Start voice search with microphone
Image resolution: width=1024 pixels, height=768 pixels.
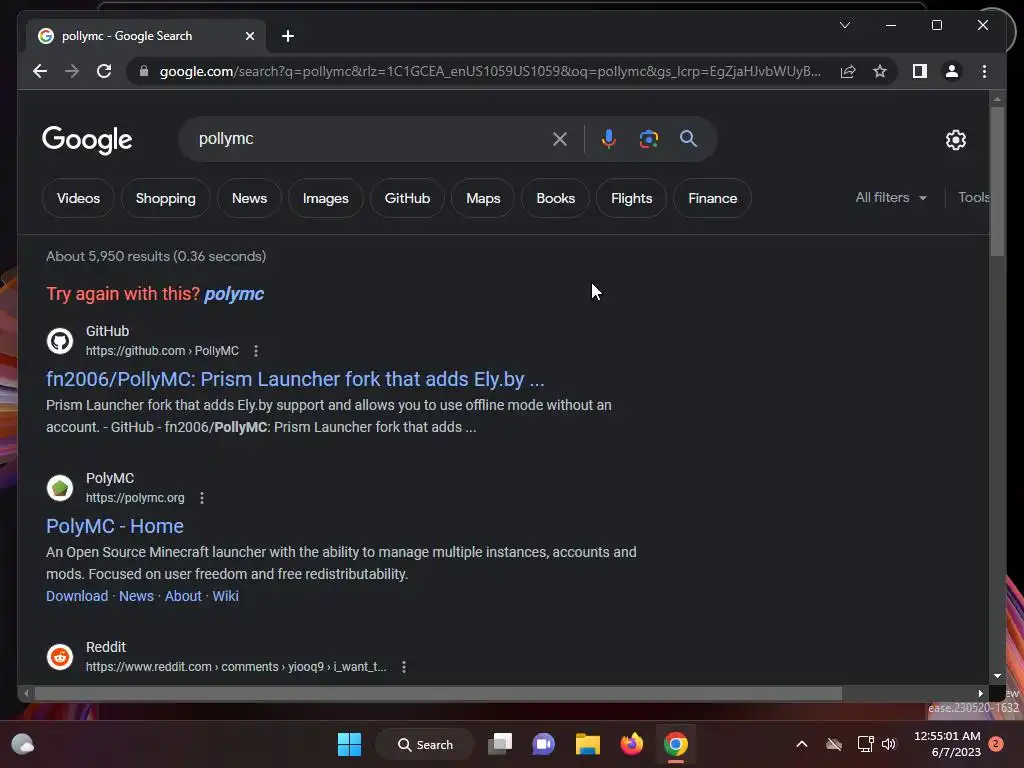coord(609,138)
